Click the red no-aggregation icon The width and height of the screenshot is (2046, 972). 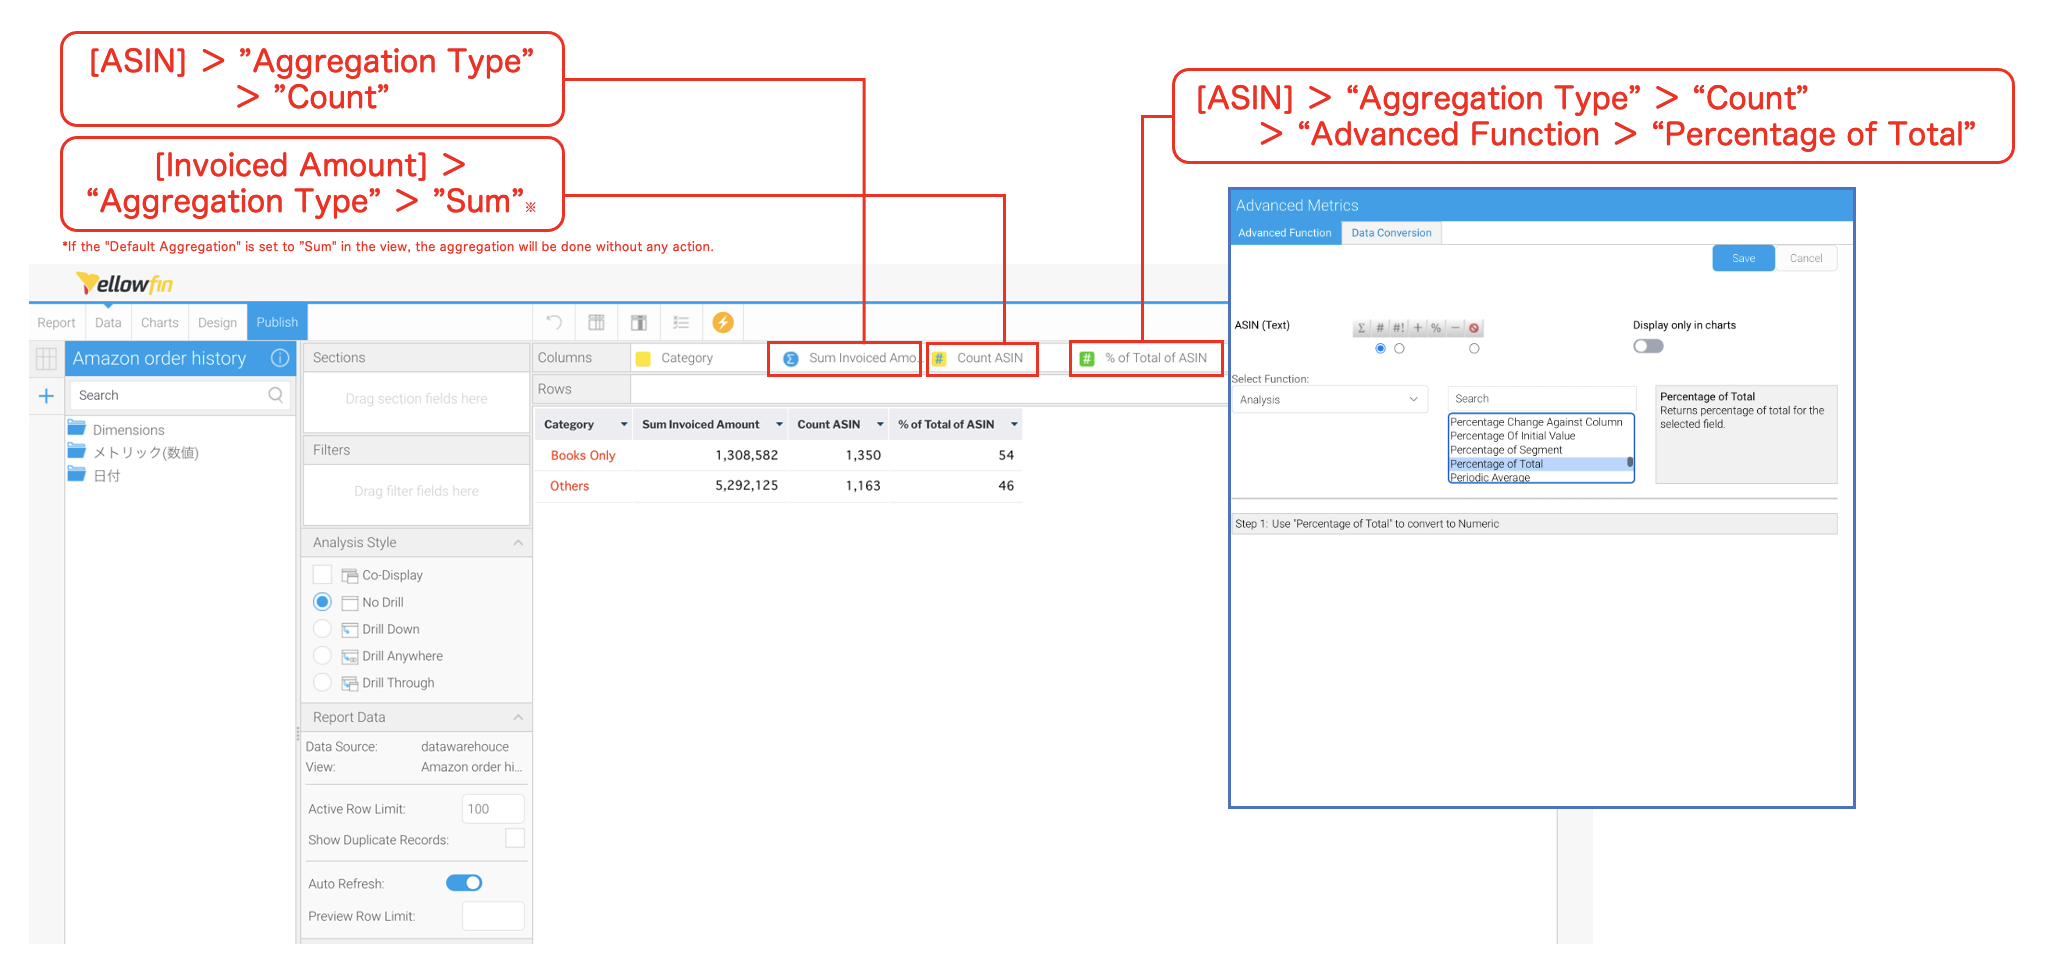coord(1474,328)
